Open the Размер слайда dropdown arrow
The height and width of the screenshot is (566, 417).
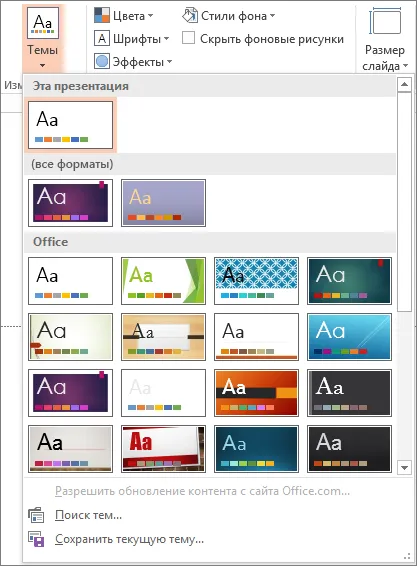pyautogui.click(x=405, y=66)
